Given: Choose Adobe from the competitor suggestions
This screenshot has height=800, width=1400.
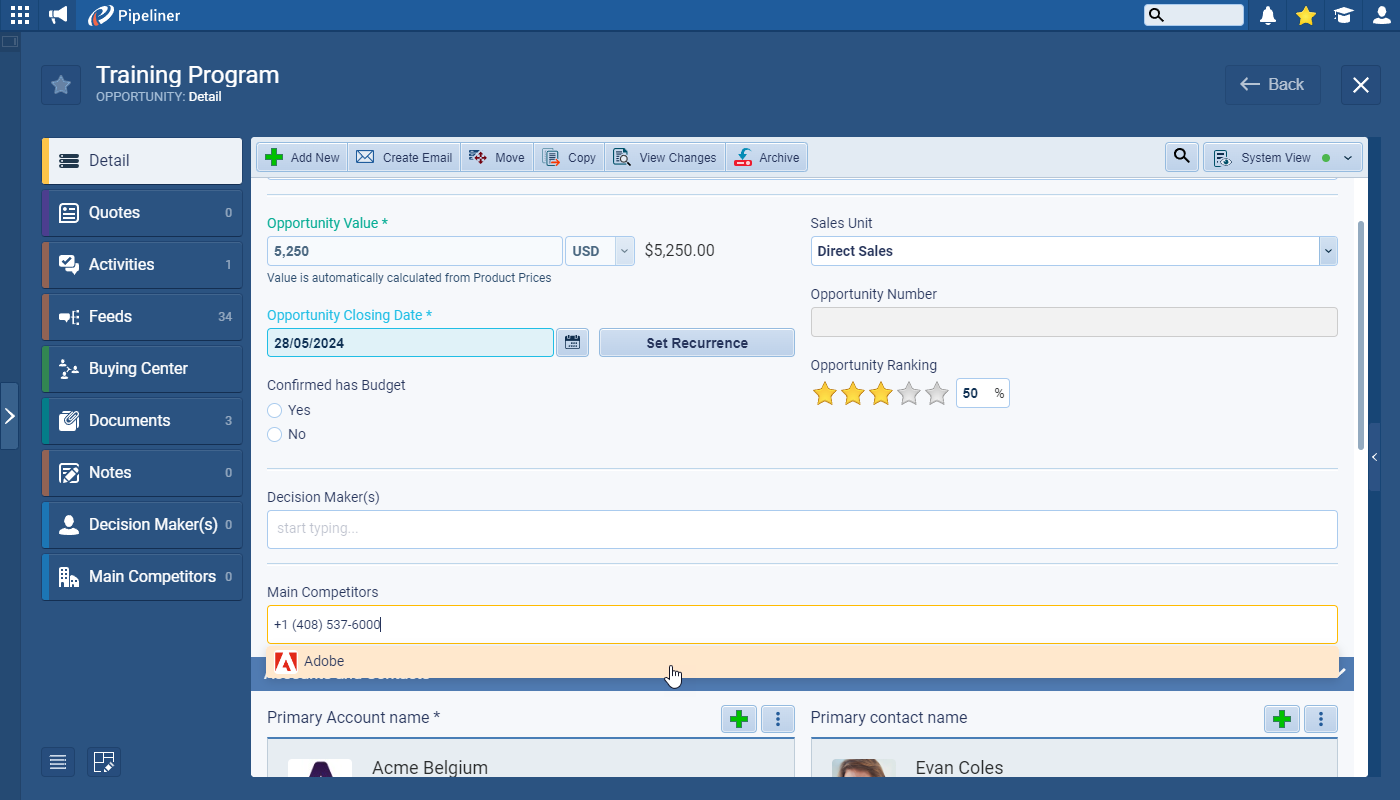Looking at the screenshot, I should 324,661.
